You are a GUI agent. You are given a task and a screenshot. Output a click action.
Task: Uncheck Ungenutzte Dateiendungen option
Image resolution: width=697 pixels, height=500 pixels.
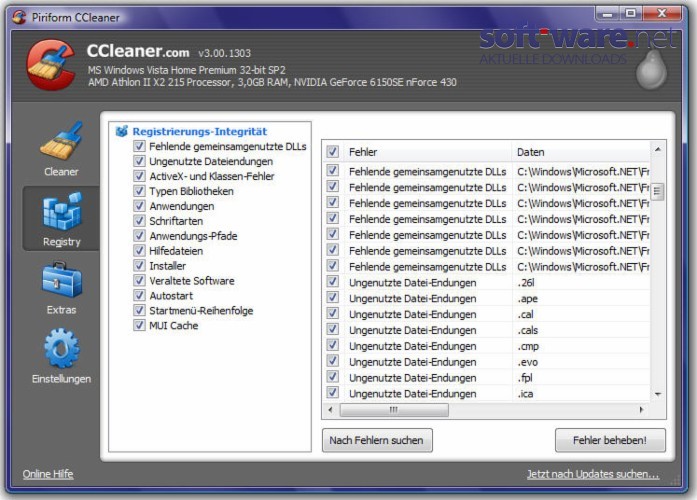139,161
